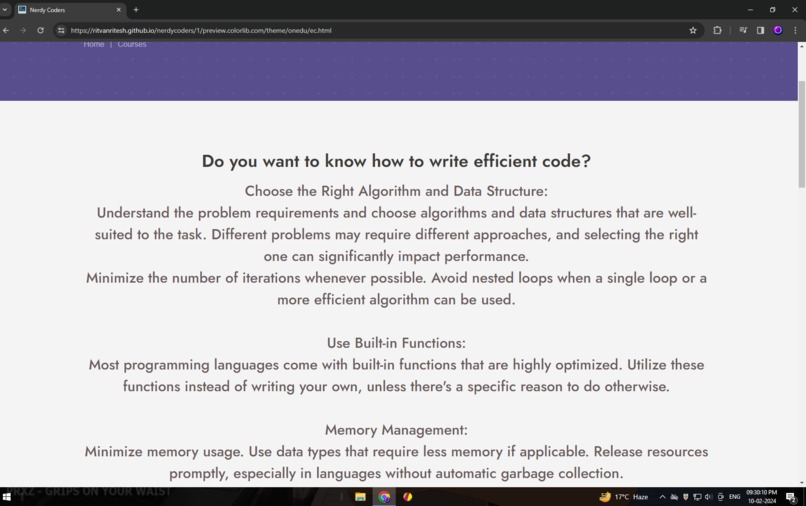The image size is (806, 506).
Task: Click the 'Use Built-in Functions:' subheading
Action: click(x=396, y=342)
